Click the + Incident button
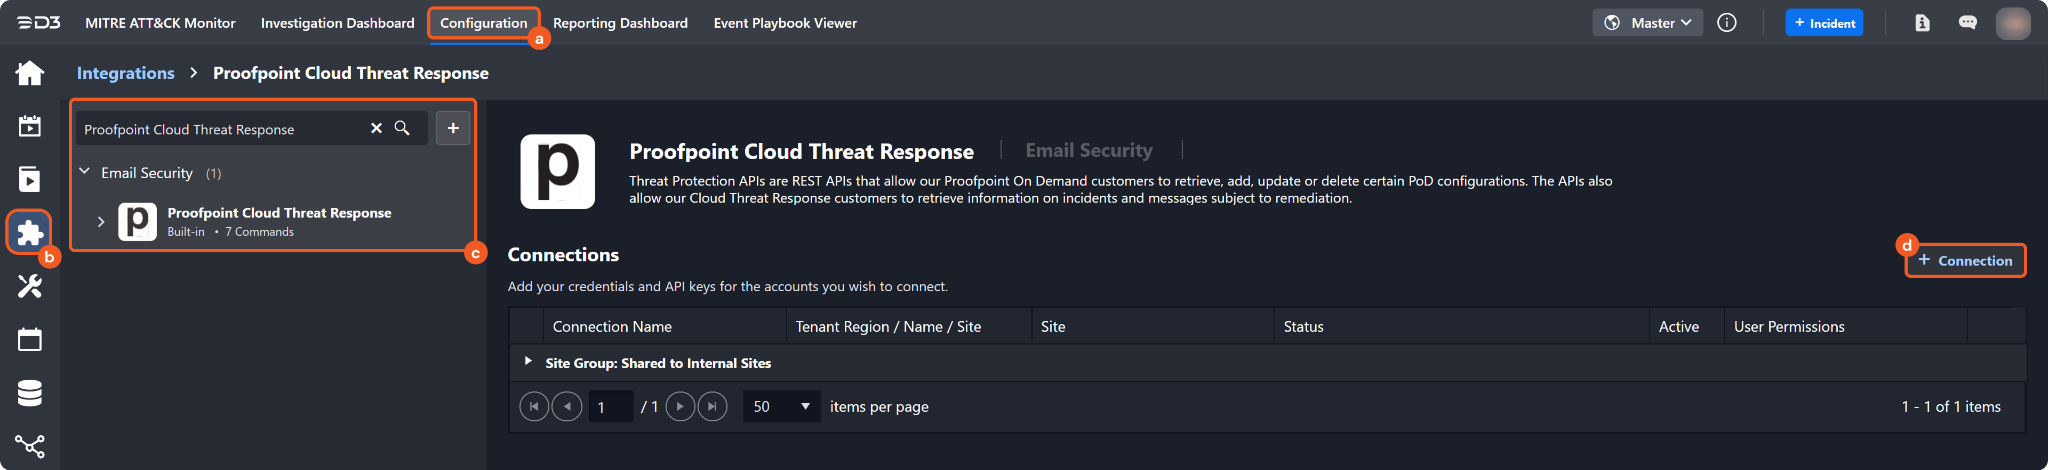2048x470 pixels. click(1824, 23)
